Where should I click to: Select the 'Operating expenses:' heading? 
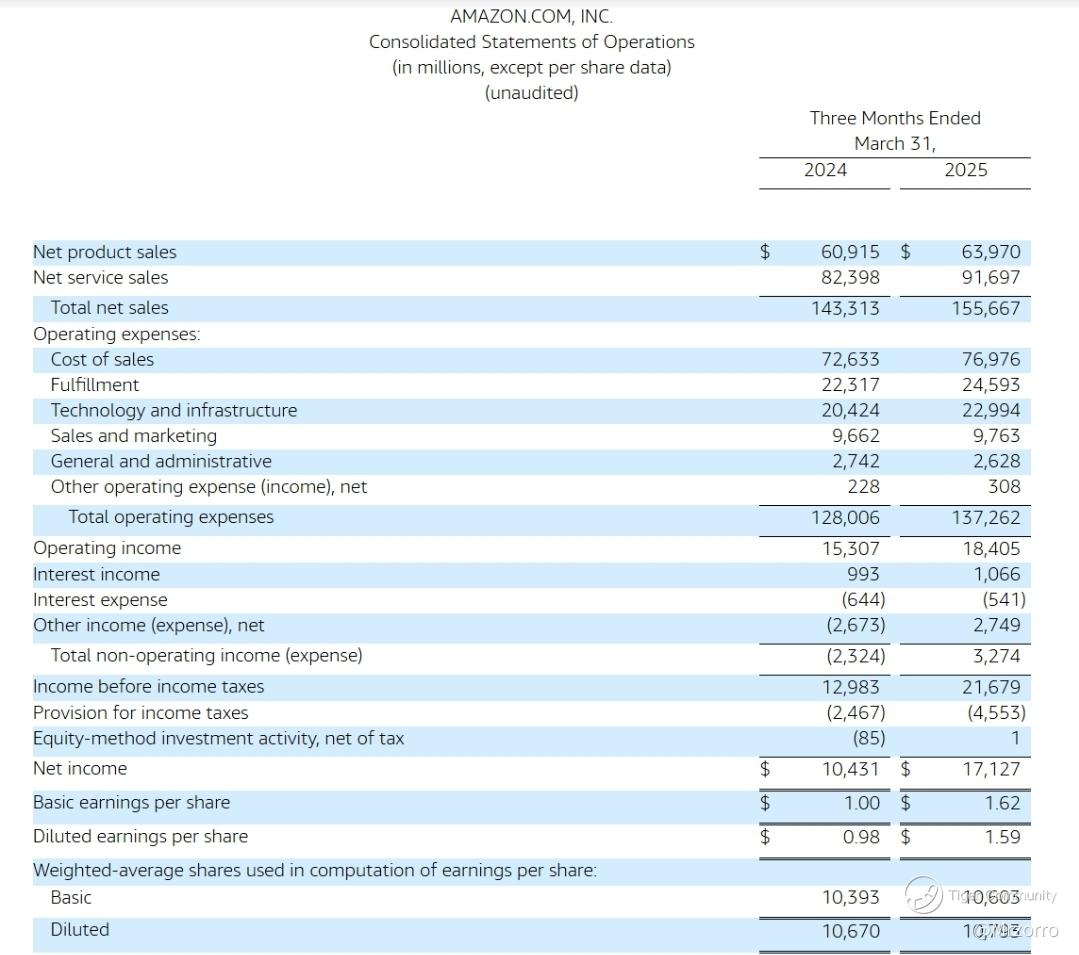coord(117,334)
